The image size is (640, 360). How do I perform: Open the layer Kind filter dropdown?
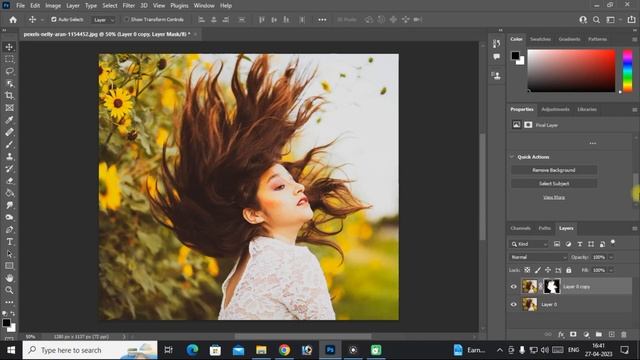tap(529, 244)
